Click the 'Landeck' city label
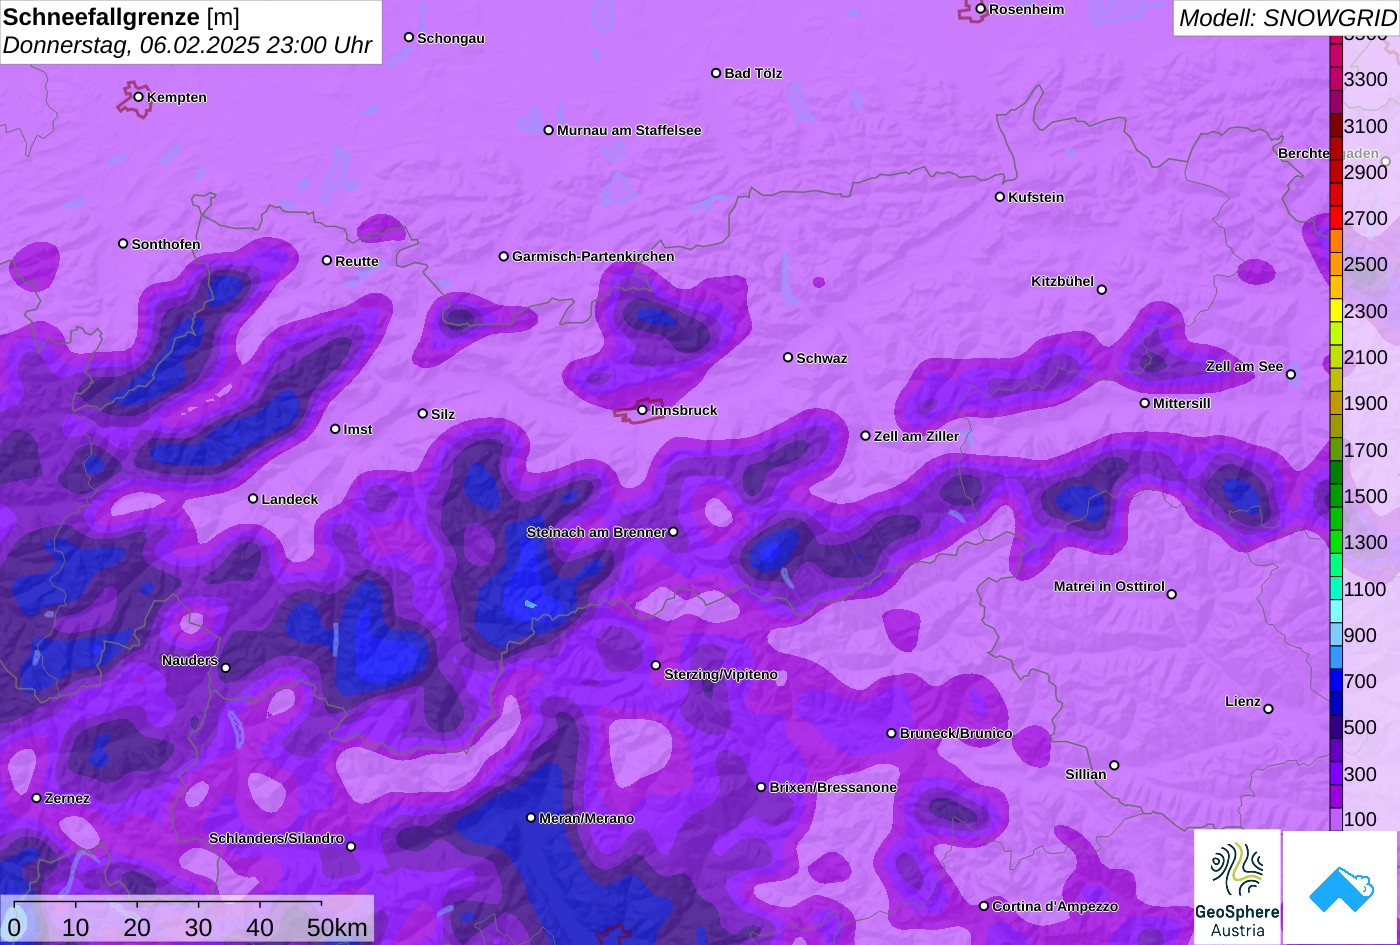The image size is (1400, 945). [x=290, y=499]
